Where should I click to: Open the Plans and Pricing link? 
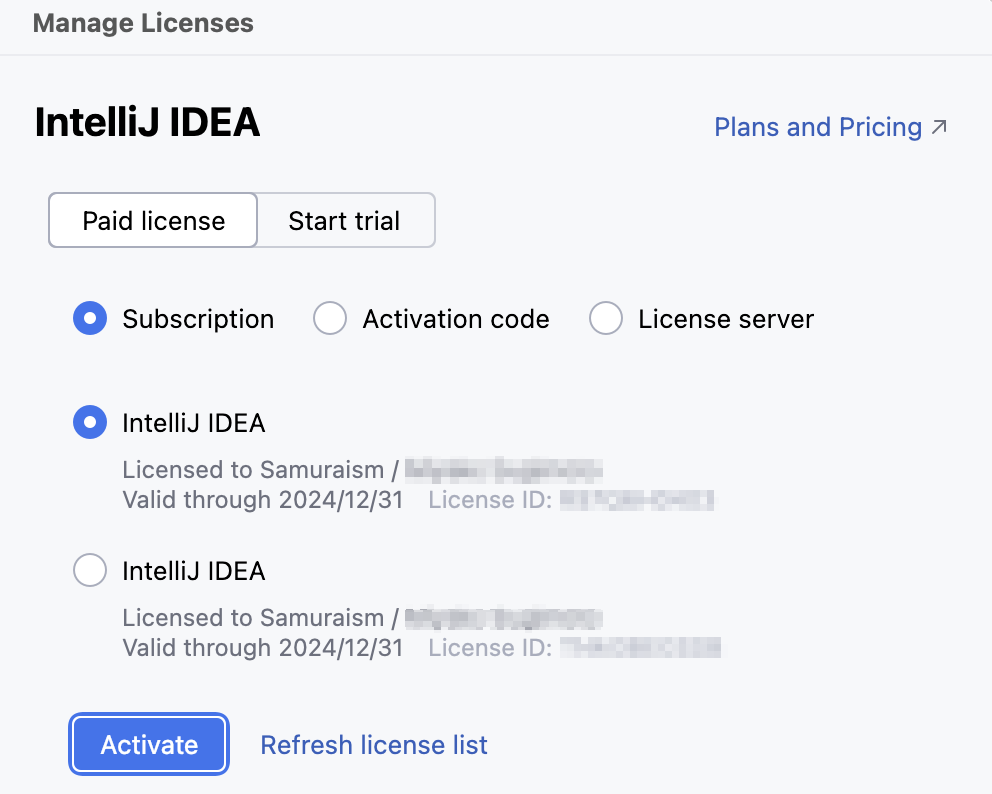coord(817,127)
